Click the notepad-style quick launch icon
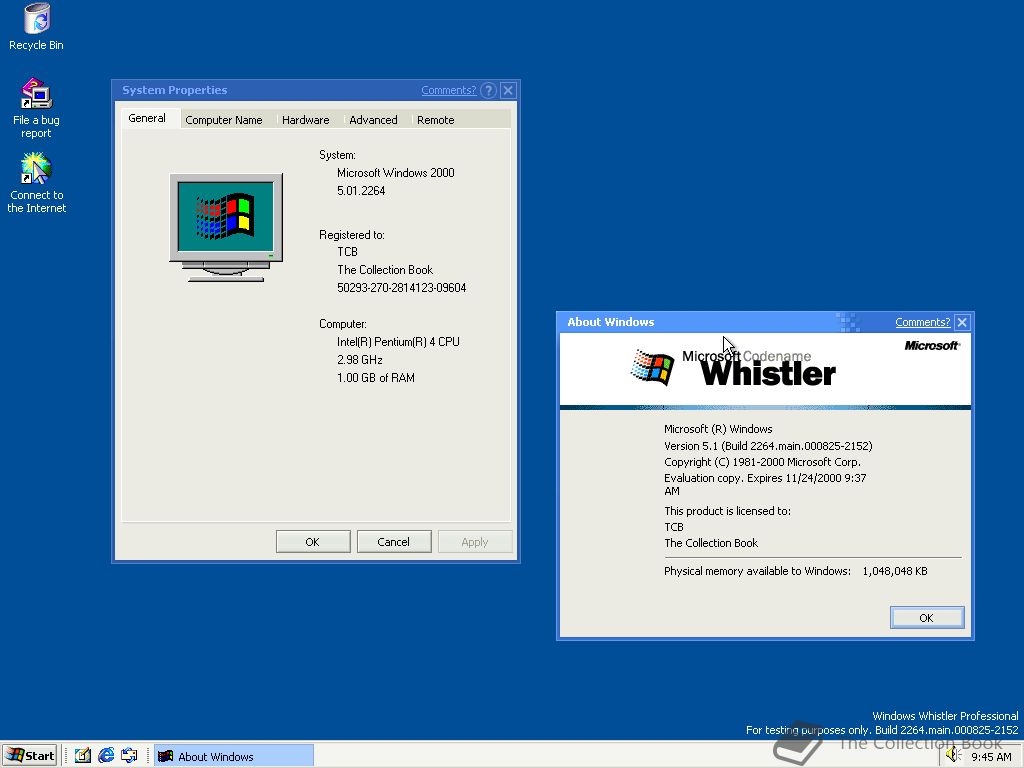 tap(82, 756)
